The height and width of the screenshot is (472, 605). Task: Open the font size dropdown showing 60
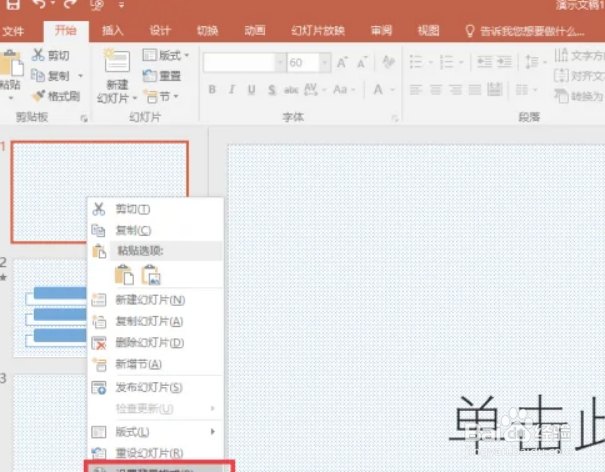(325, 63)
